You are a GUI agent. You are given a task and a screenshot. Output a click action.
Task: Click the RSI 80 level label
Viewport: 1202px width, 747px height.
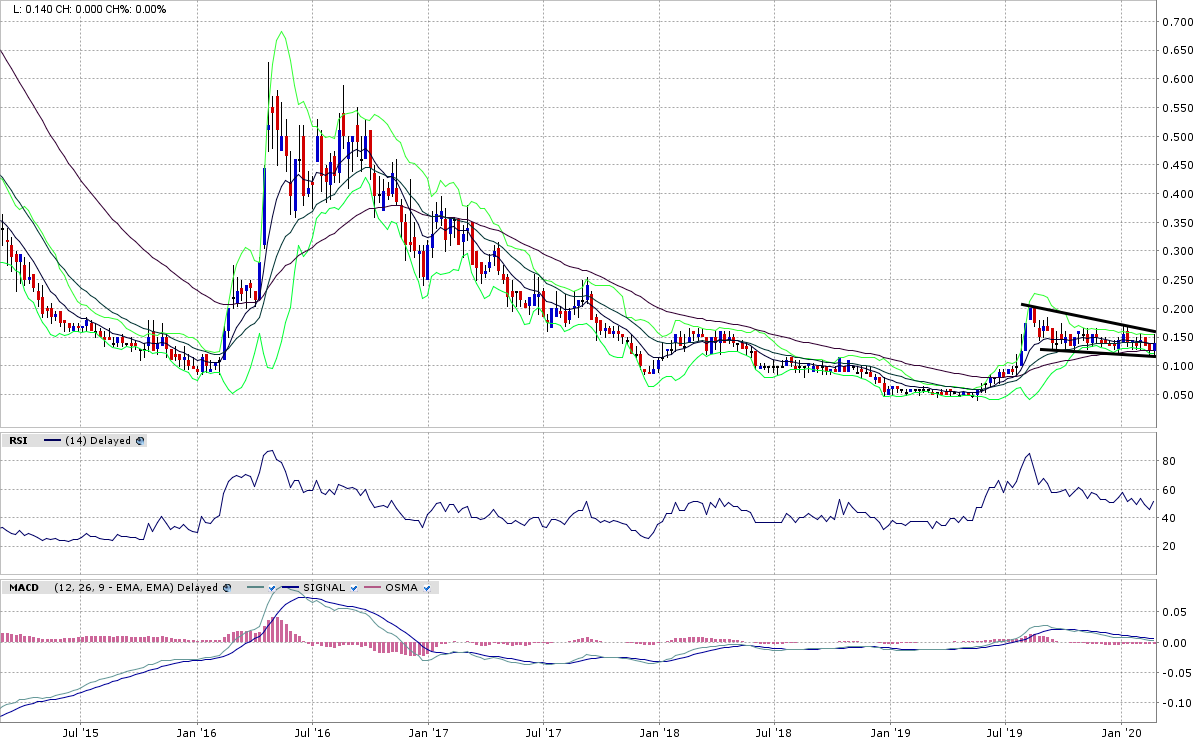[1169, 461]
